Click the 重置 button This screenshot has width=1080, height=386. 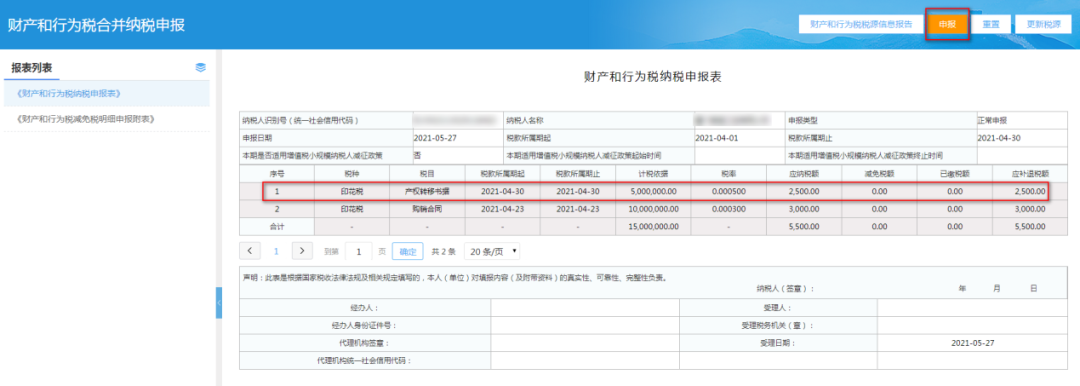click(991, 24)
